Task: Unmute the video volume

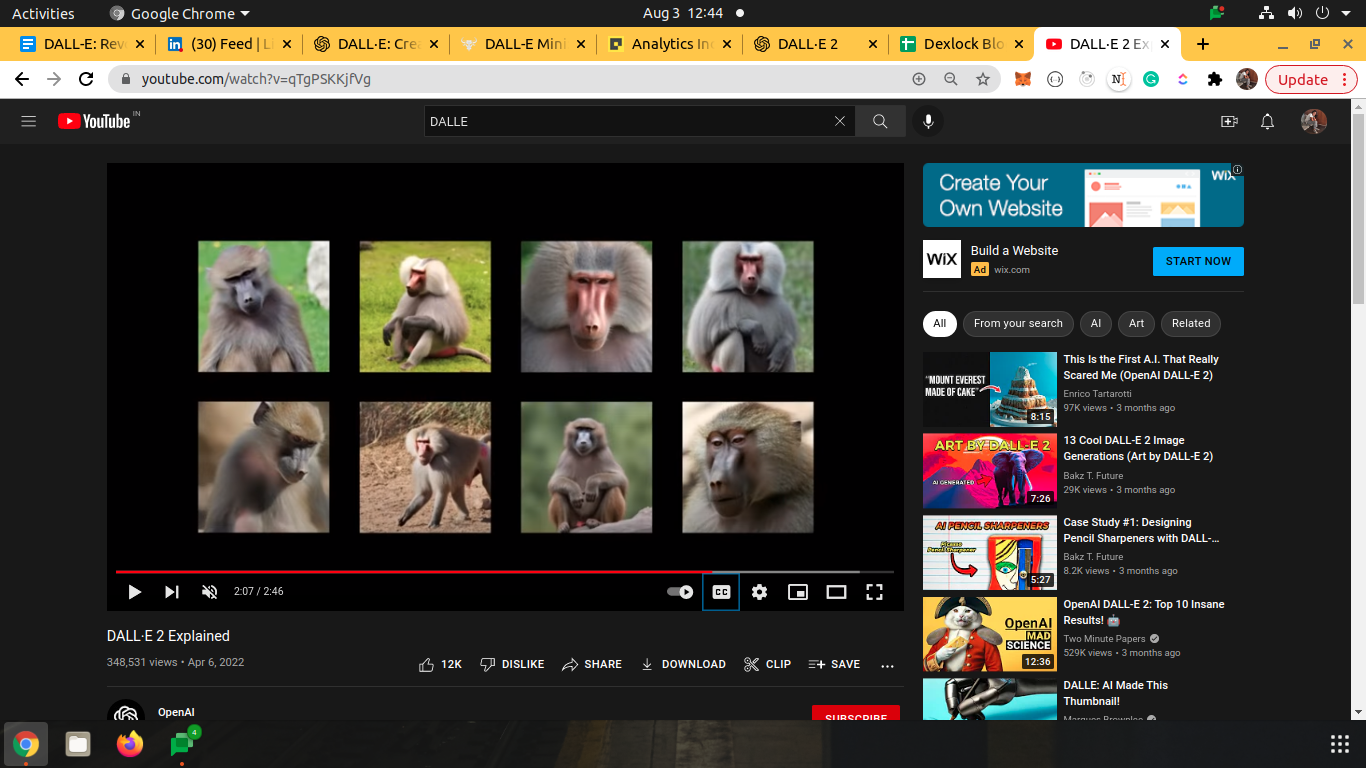Action: [209, 592]
